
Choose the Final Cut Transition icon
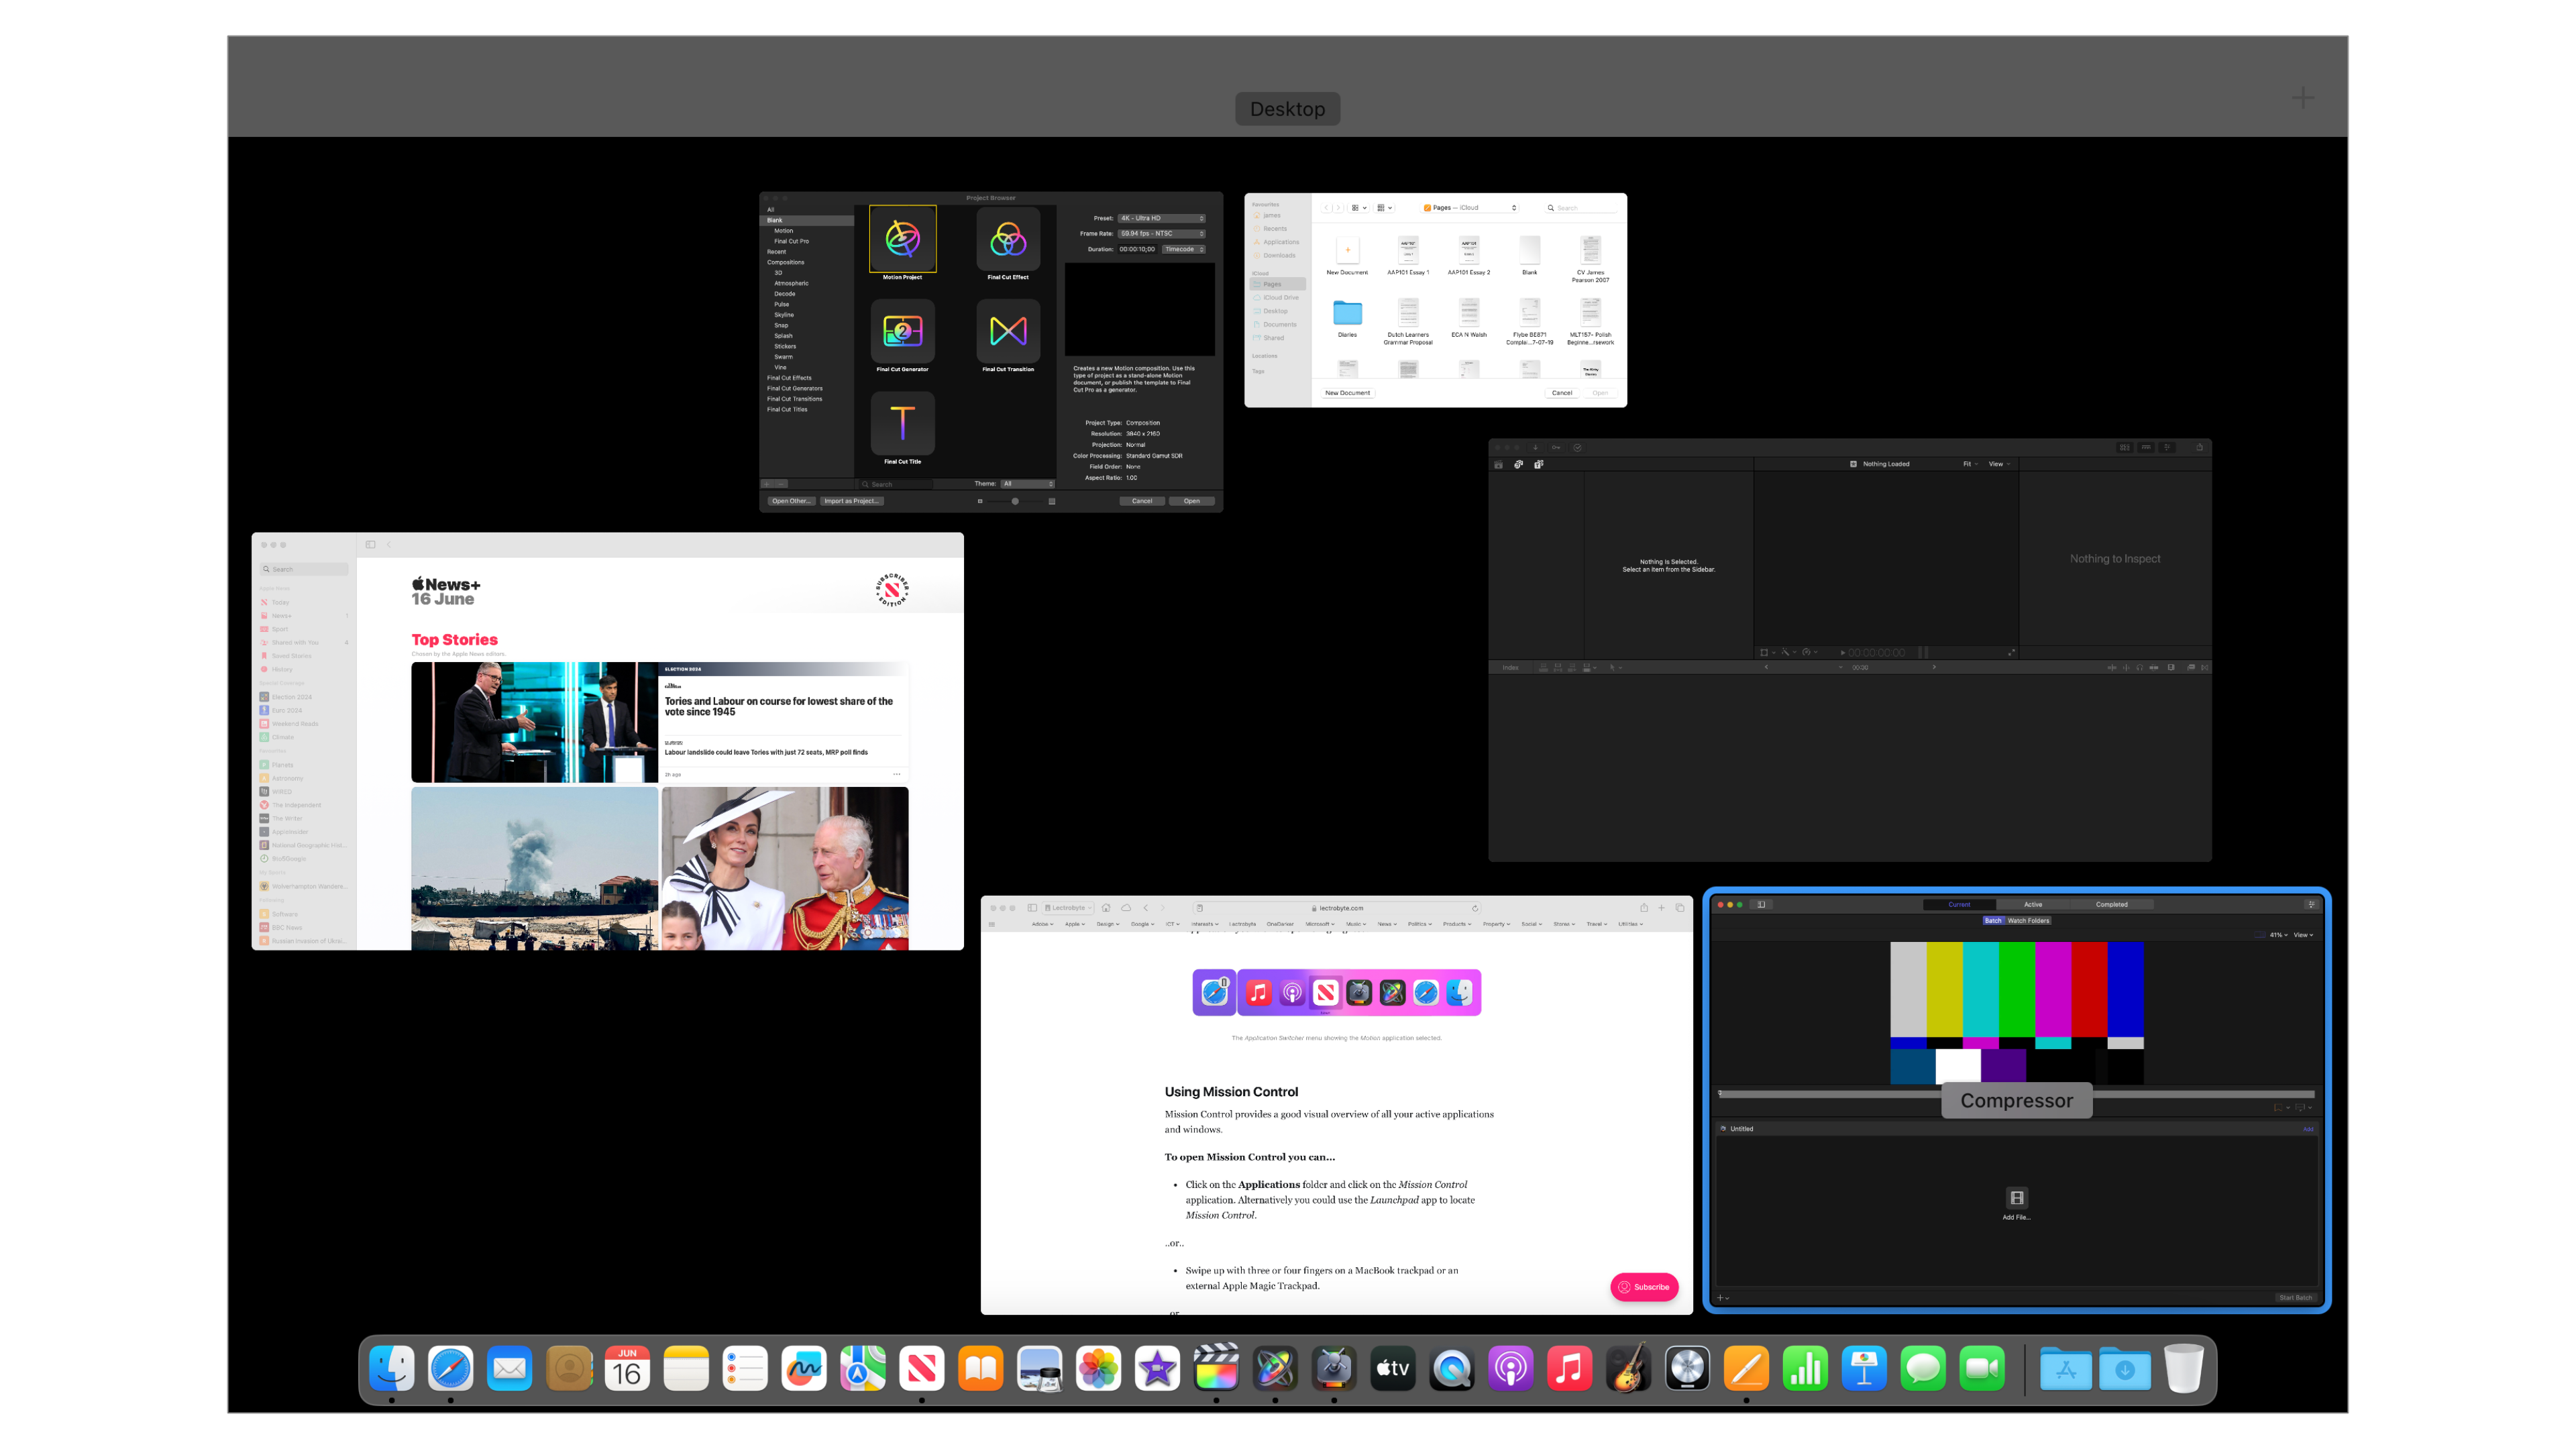click(1008, 331)
